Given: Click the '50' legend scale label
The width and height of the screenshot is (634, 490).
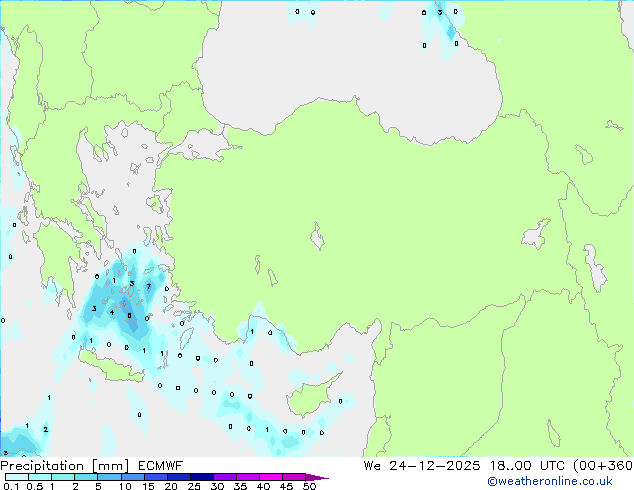Looking at the screenshot, I should [x=309, y=486].
